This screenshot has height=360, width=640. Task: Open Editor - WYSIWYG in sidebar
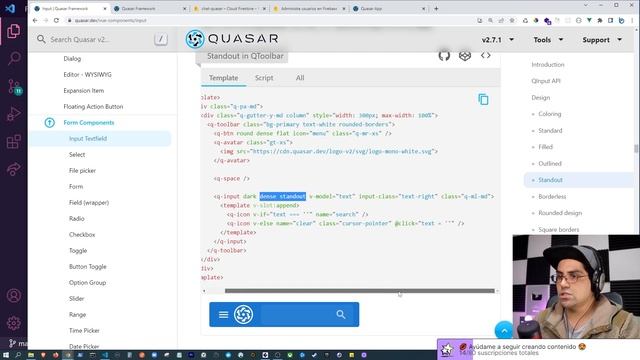pos(87,74)
